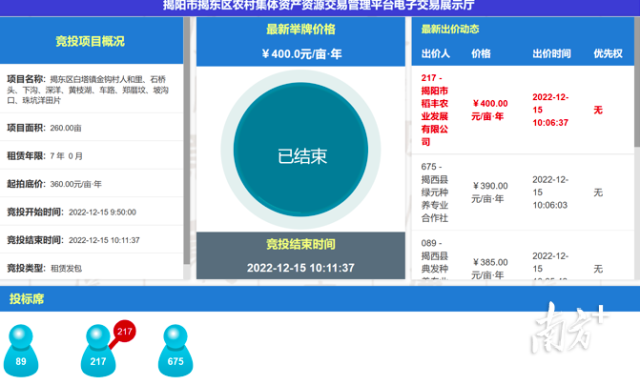Click the 无 priority in 675's row
Image resolution: width=640 pixels, height=385 pixels.
point(598,192)
